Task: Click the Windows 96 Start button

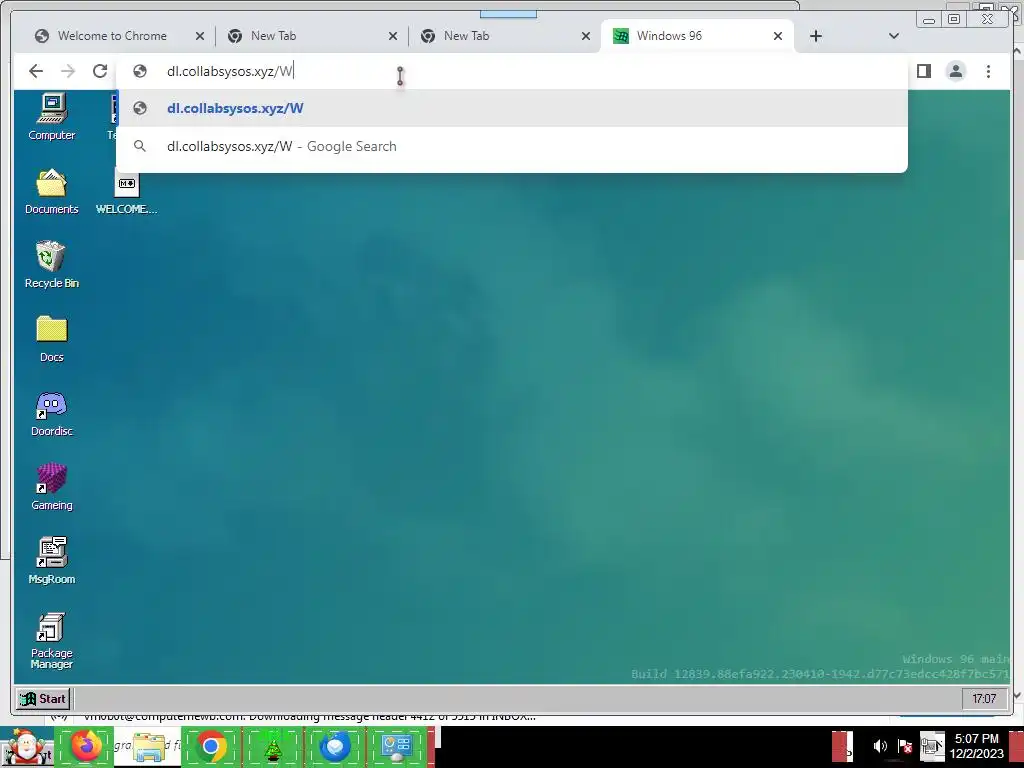Action: (42, 699)
